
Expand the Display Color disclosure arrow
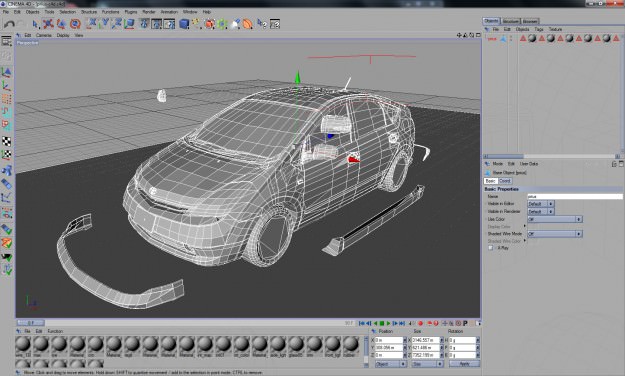point(525,226)
